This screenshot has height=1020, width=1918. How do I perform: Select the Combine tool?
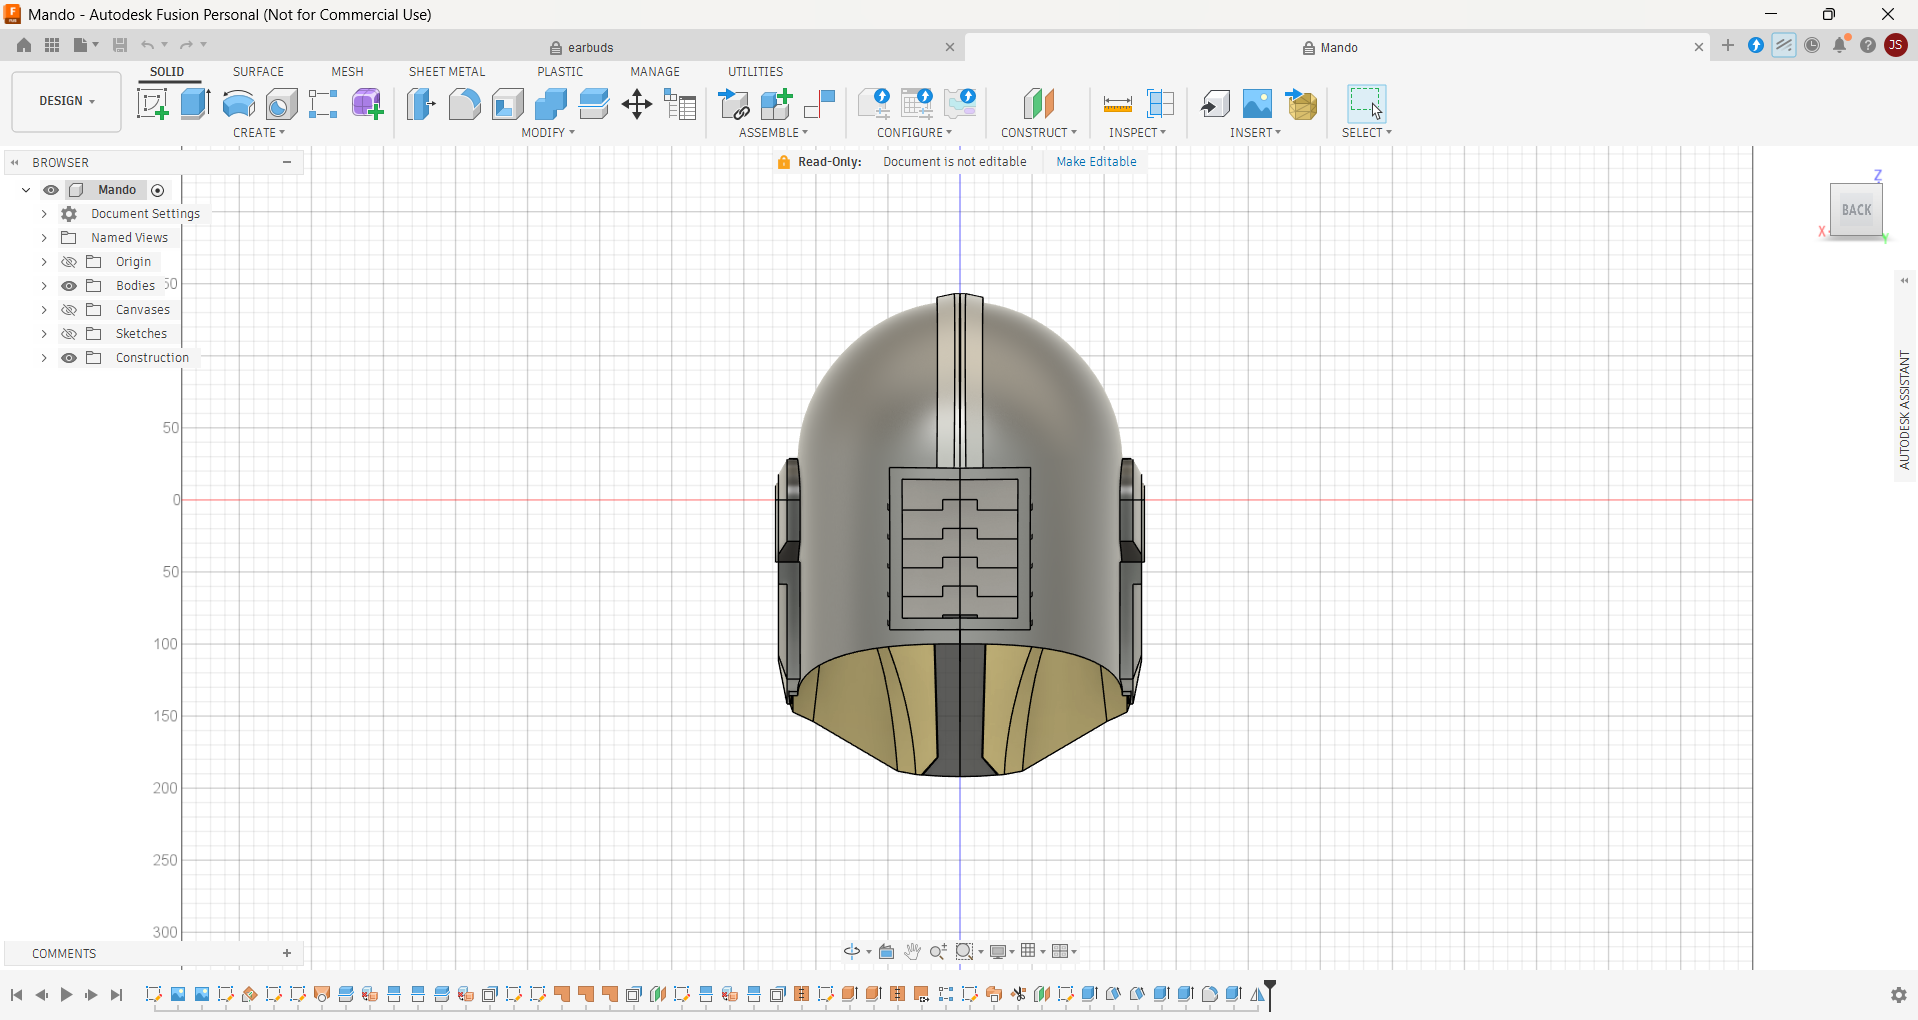click(550, 104)
